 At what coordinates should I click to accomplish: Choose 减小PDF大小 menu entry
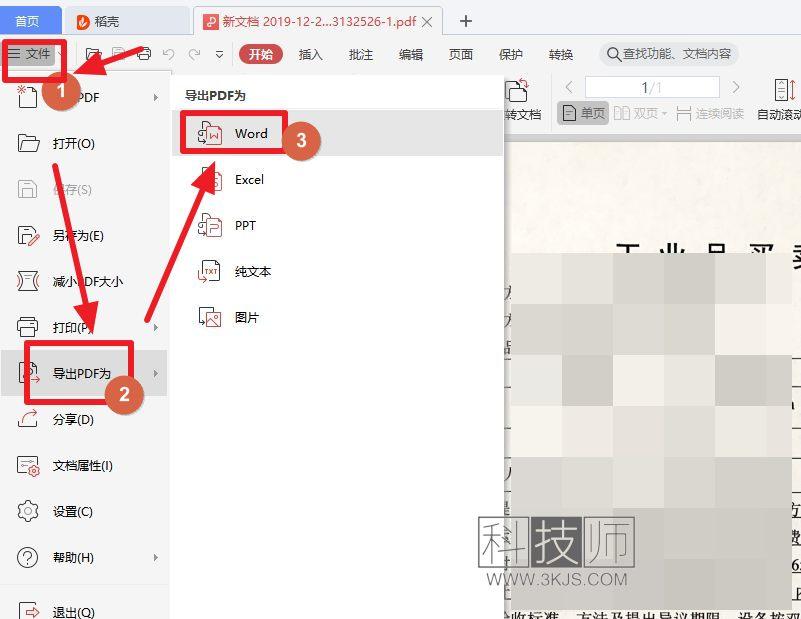[x=84, y=281]
